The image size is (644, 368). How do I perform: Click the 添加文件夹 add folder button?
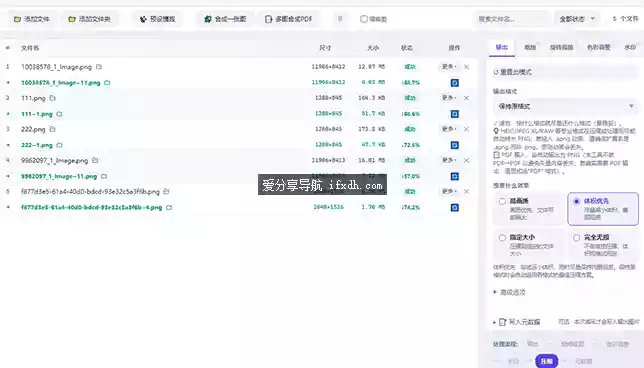(90, 19)
